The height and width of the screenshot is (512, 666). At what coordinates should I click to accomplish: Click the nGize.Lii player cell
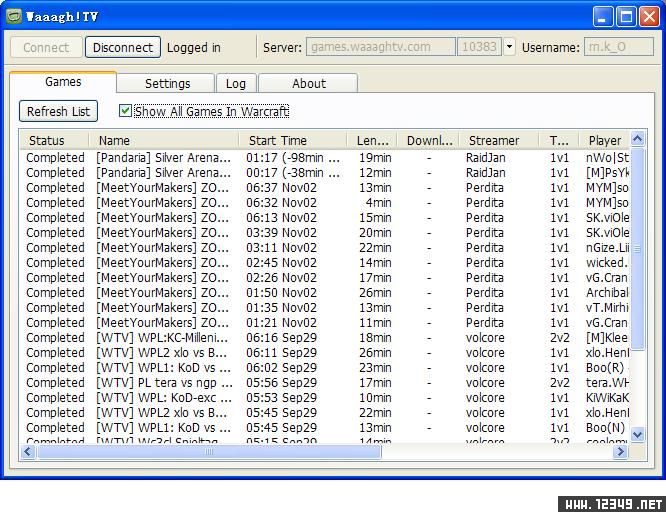point(607,248)
